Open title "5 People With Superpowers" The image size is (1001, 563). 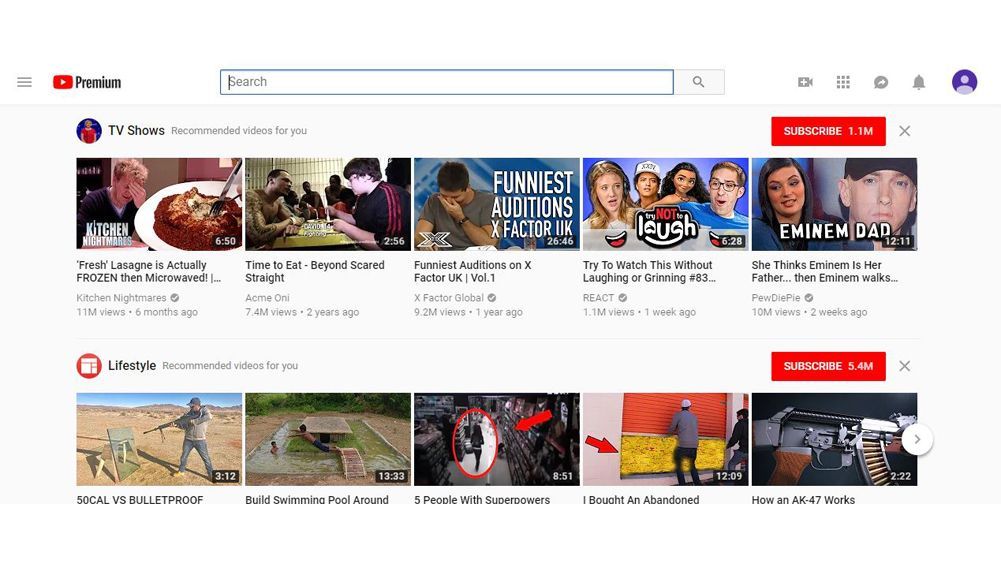pos(482,499)
